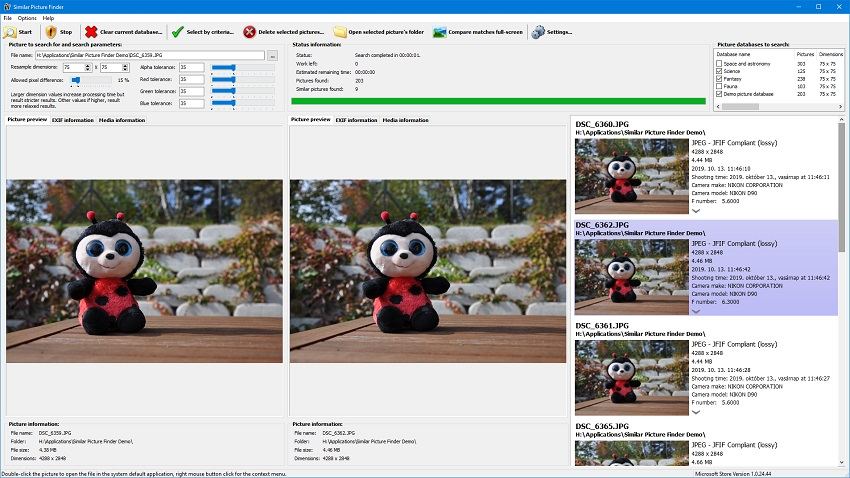Screen dimensions: 850x478
Task: Adjust the Allowed pixel difference slider
Action: click(91, 80)
